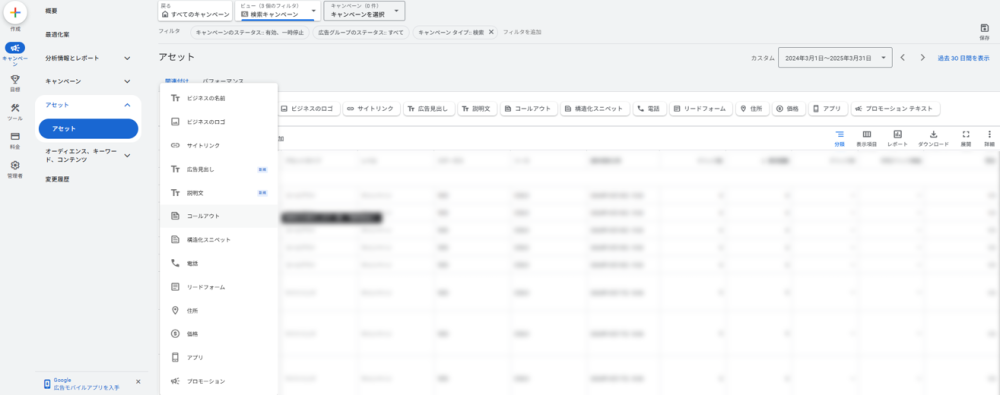Viewport: 1000px width, 395px height.
Task: Choose 説明文 in the dropdown list
Action: click(219, 193)
